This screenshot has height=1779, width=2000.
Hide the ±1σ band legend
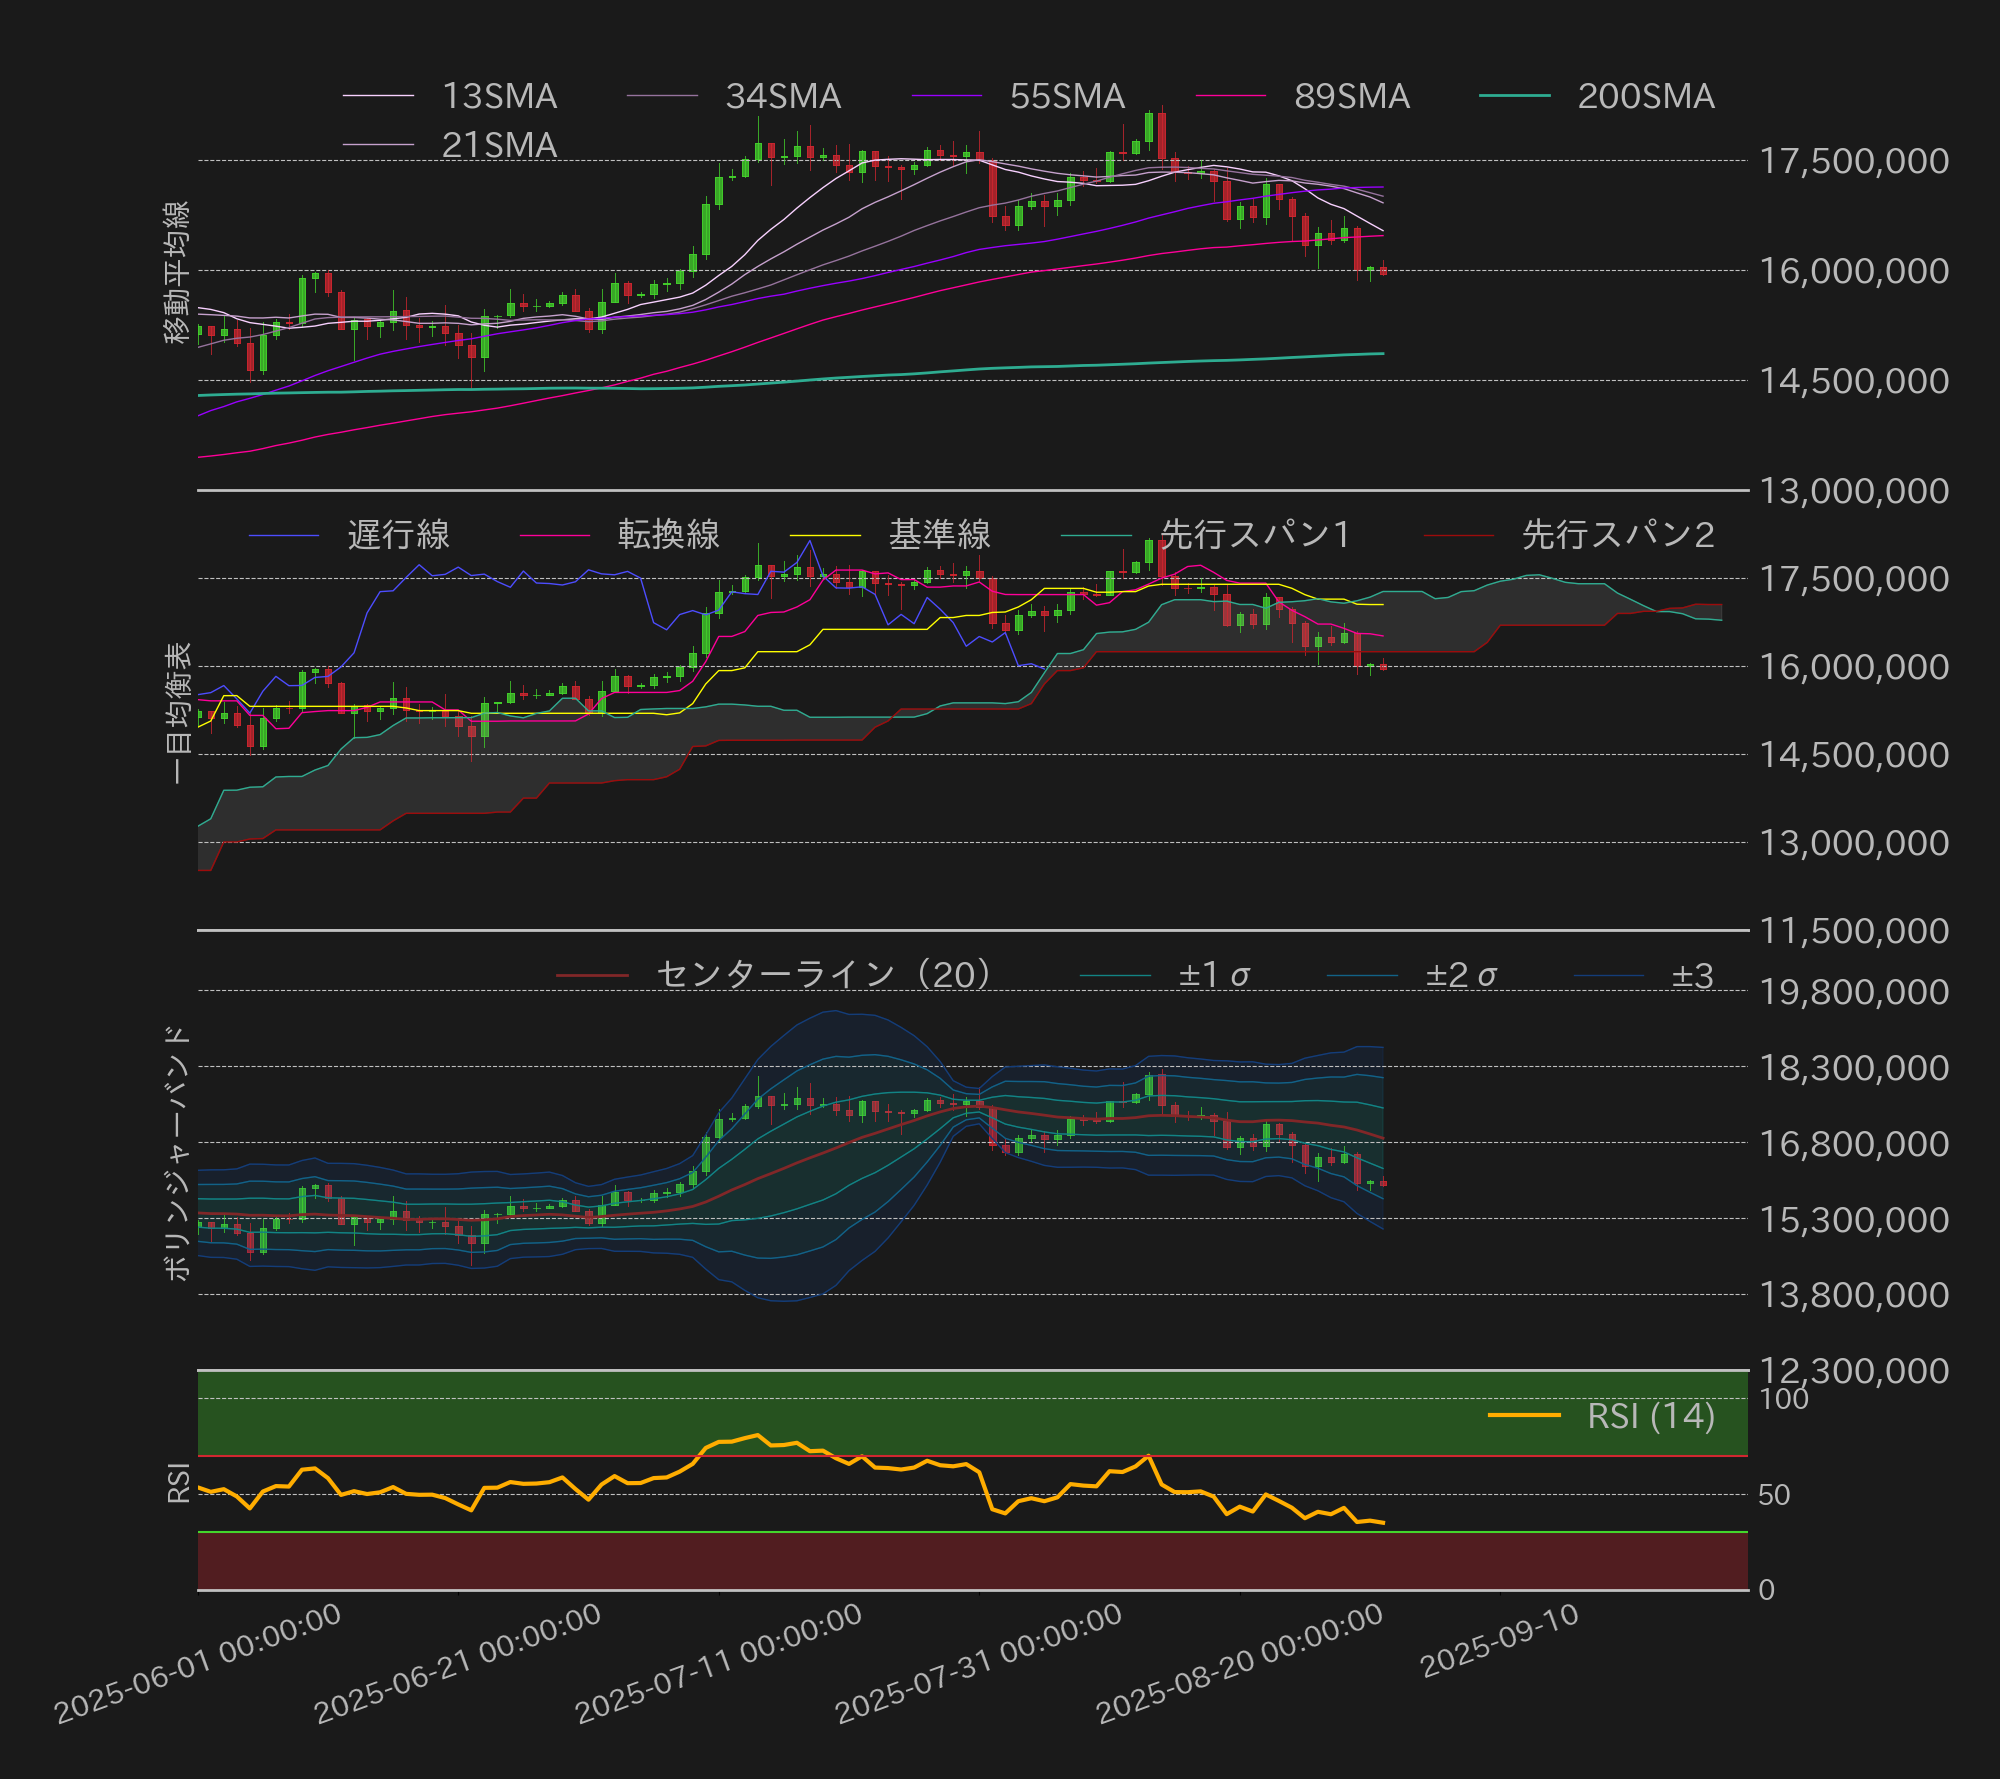[x=1213, y=975]
